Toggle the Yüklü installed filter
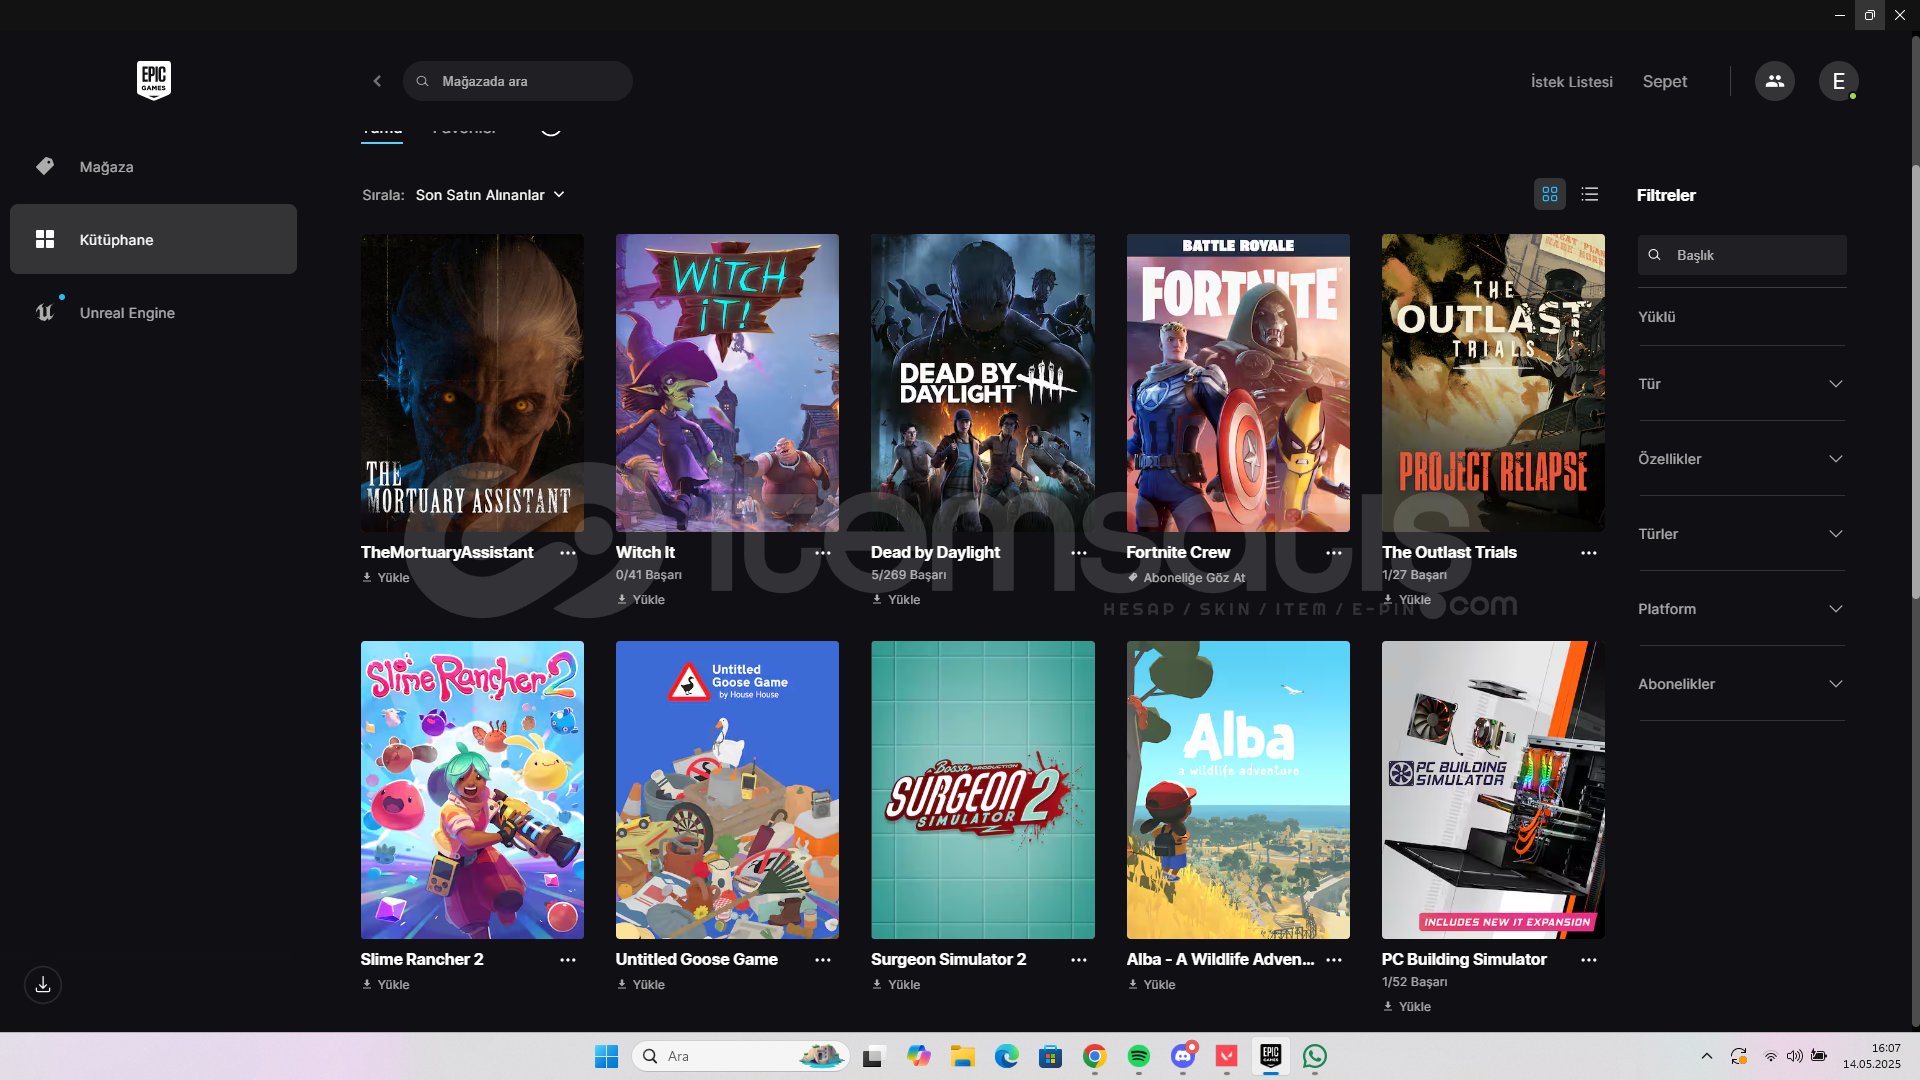 1657,317
